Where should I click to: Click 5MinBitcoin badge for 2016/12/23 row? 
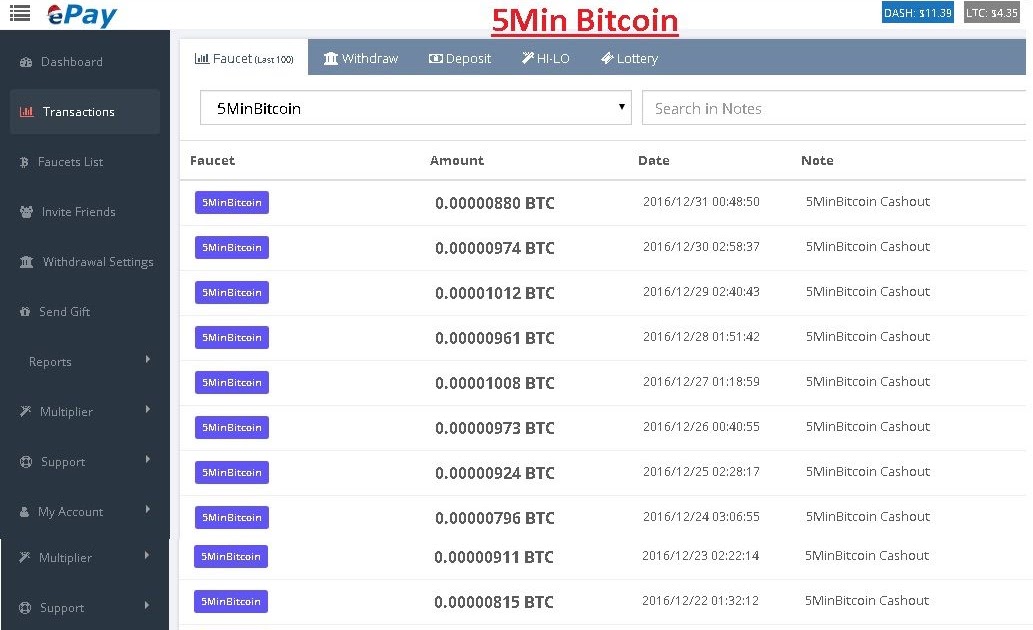point(231,556)
